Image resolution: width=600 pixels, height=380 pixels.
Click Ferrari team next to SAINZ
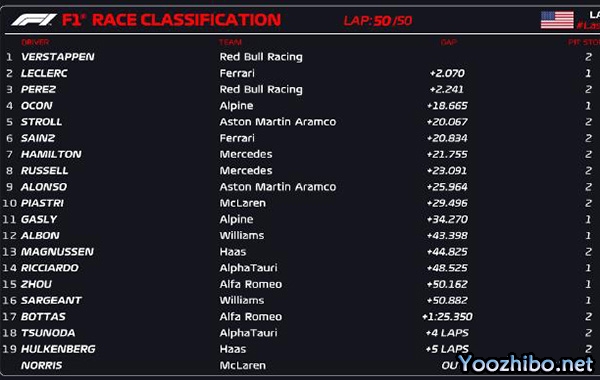[237, 138]
